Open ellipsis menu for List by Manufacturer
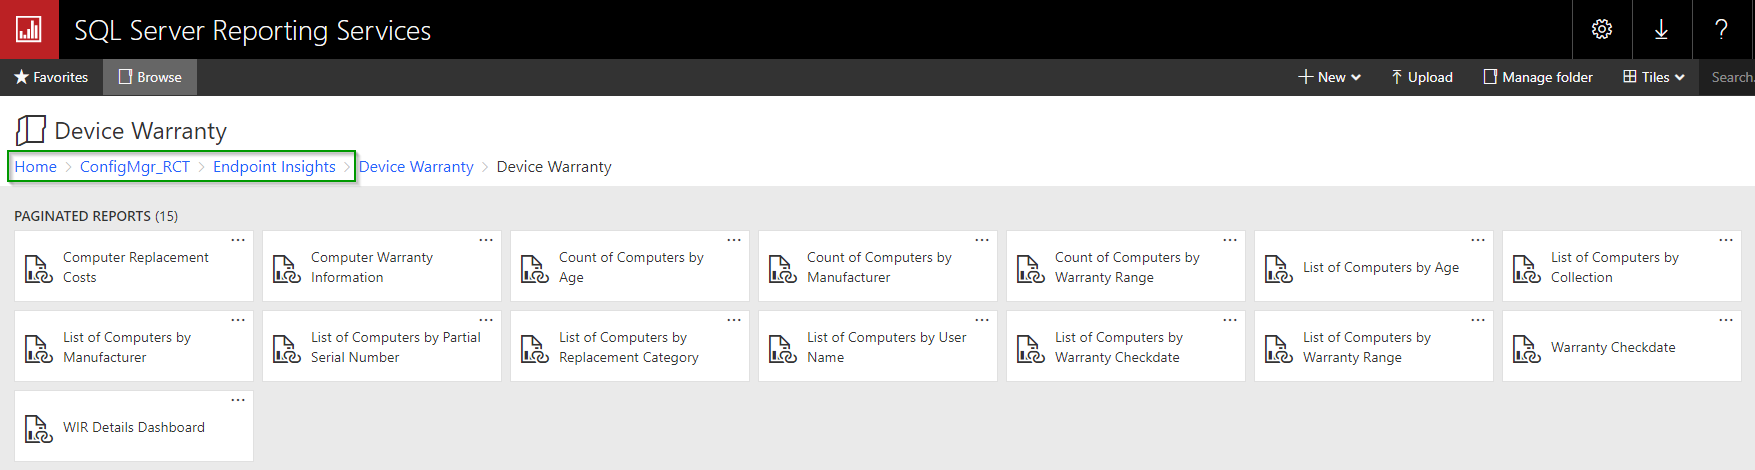1755x470 pixels. (238, 320)
